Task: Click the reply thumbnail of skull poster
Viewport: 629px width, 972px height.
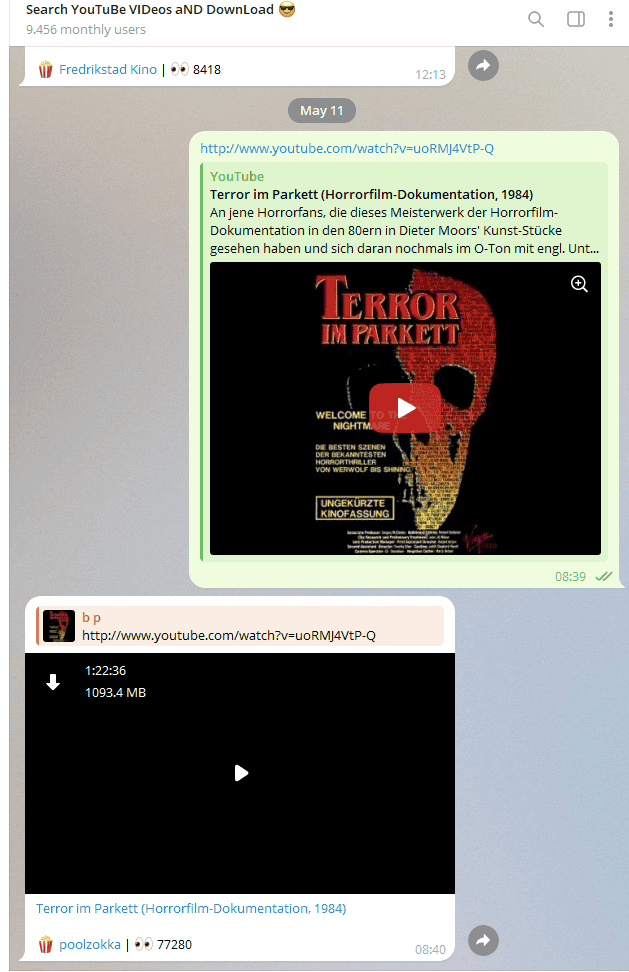Action: (x=59, y=626)
